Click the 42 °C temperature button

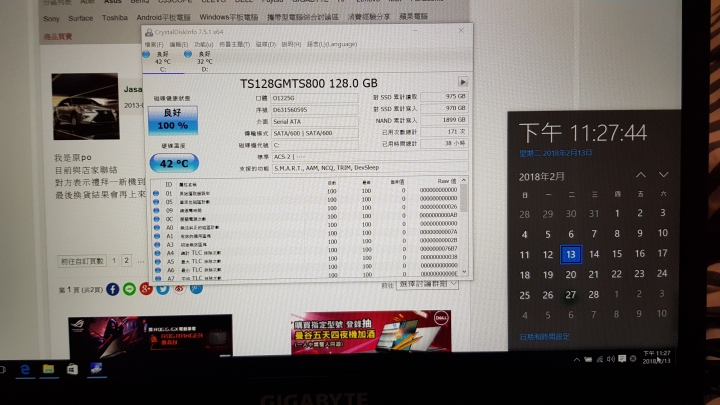[x=174, y=163]
